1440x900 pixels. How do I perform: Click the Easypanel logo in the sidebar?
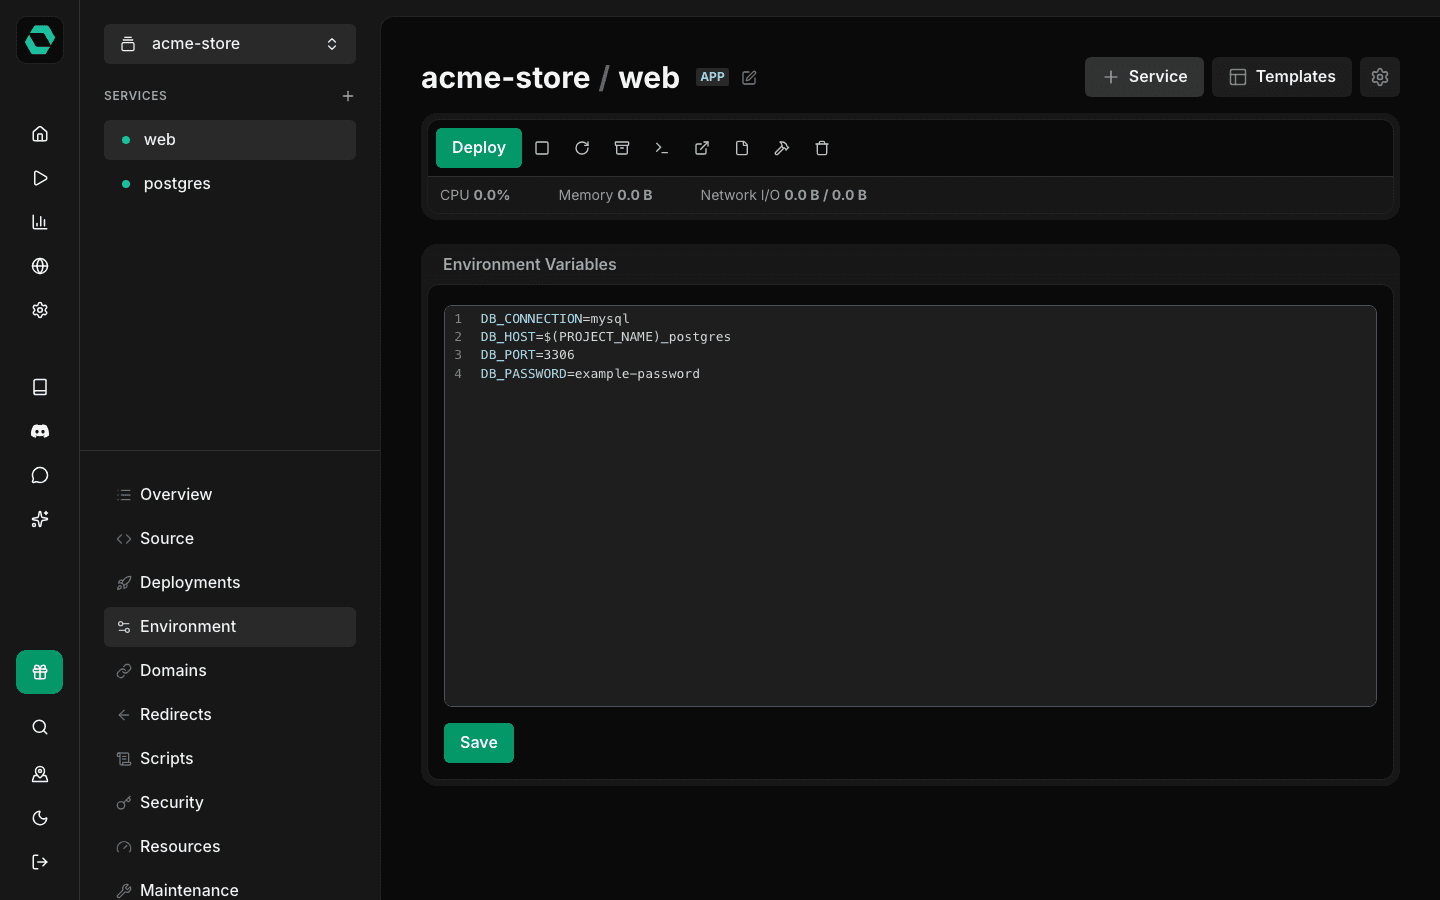[40, 41]
